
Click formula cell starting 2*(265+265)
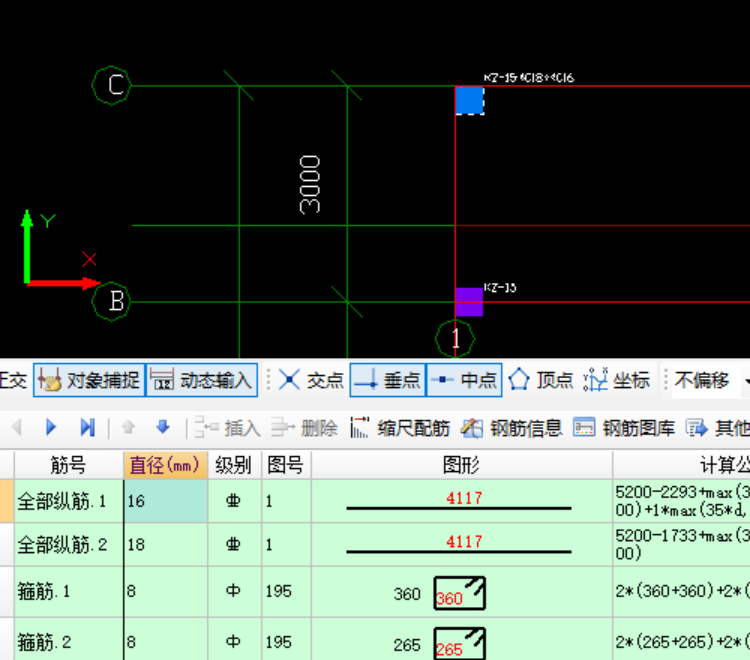(682, 641)
